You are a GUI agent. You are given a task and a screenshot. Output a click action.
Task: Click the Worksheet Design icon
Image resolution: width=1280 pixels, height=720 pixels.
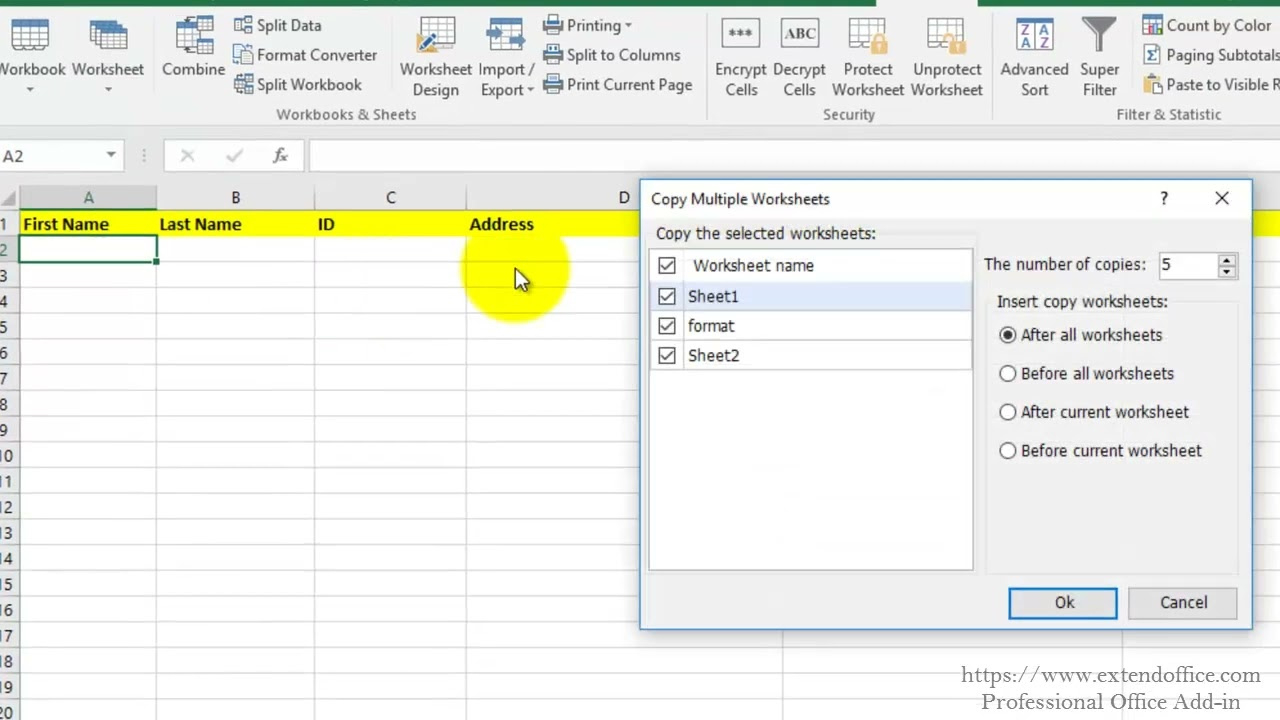(x=435, y=37)
